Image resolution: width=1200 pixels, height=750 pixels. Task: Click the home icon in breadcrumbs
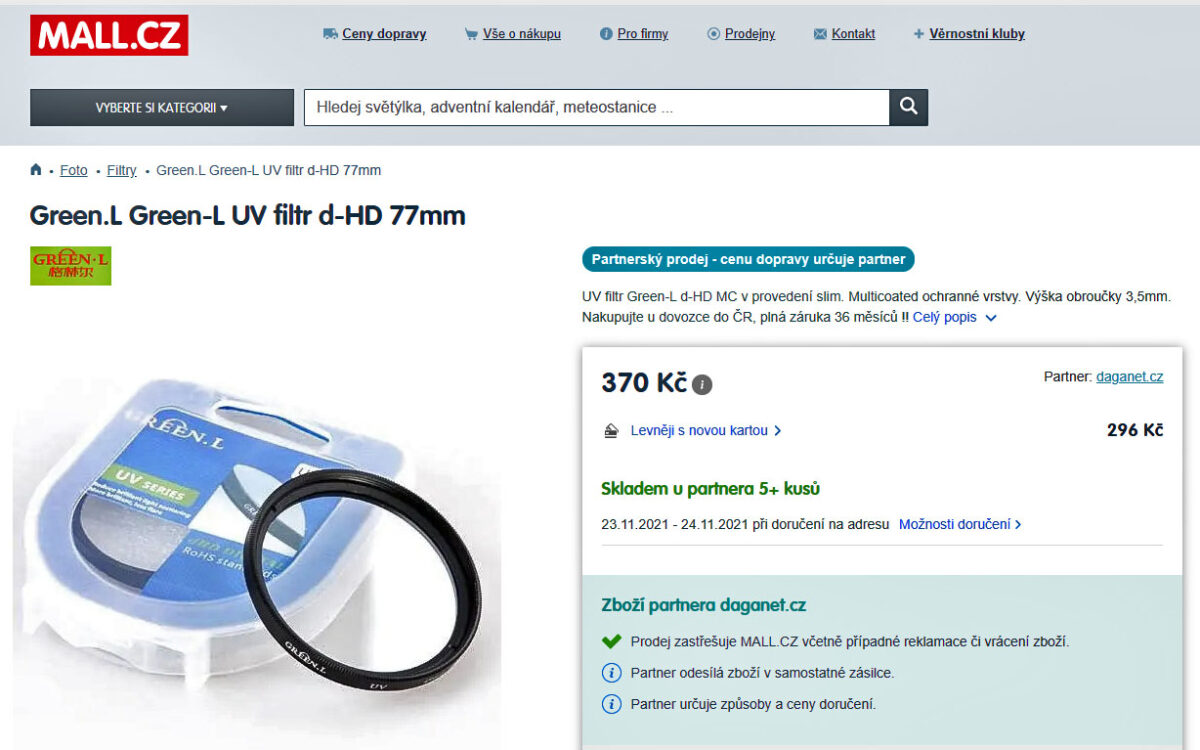click(x=36, y=170)
